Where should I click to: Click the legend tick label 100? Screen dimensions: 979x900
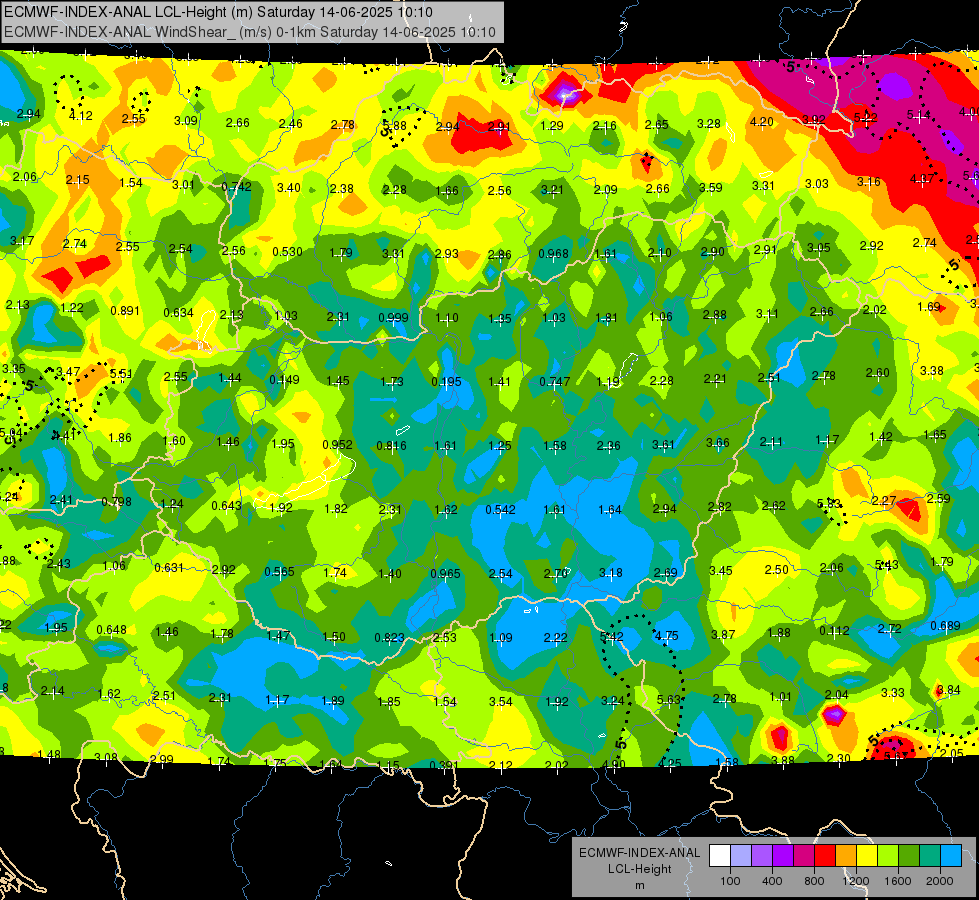coord(730,881)
